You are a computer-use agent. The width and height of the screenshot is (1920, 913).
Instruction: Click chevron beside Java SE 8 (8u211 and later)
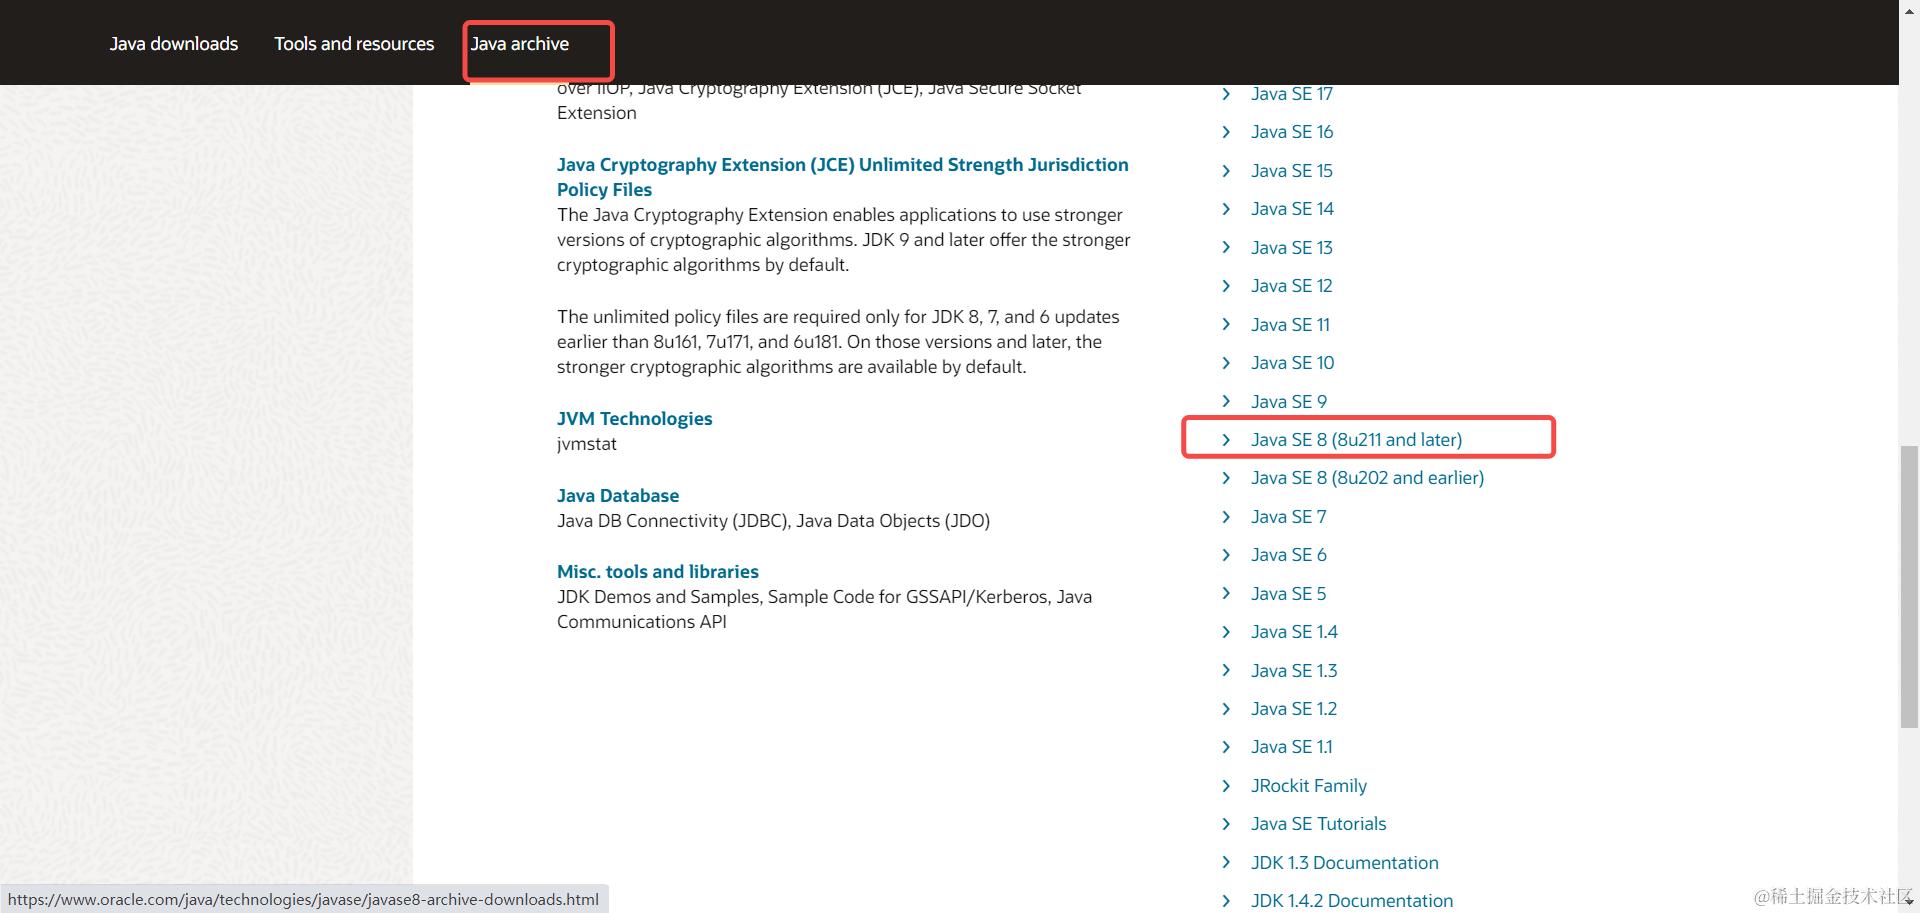click(1226, 440)
